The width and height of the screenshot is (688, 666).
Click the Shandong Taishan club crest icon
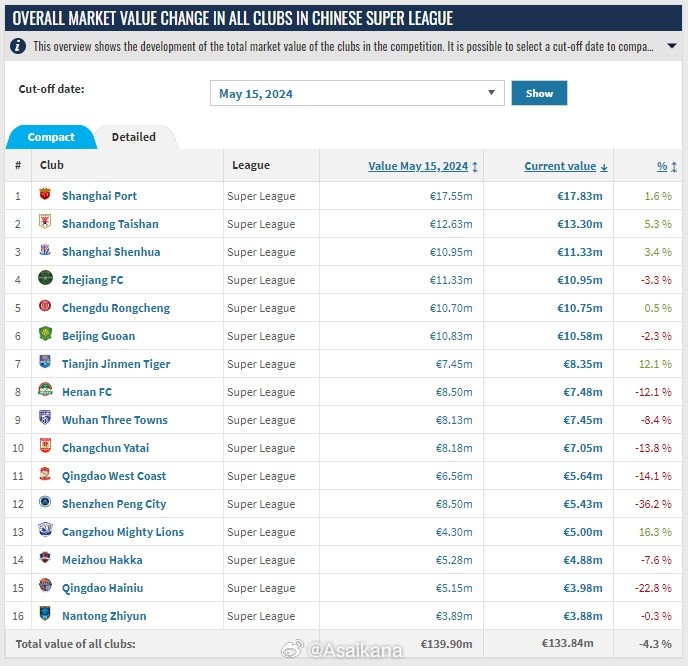point(44,223)
